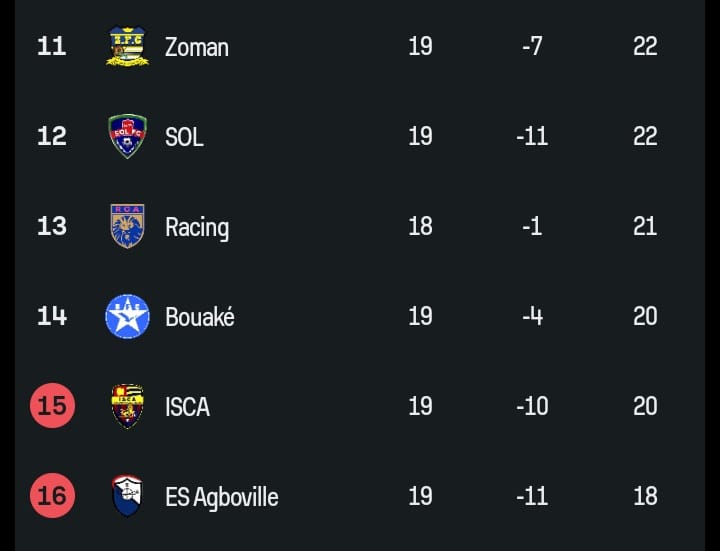Click the SOL FC club crest
The width and height of the screenshot is (720, 551).
point(127,136)
